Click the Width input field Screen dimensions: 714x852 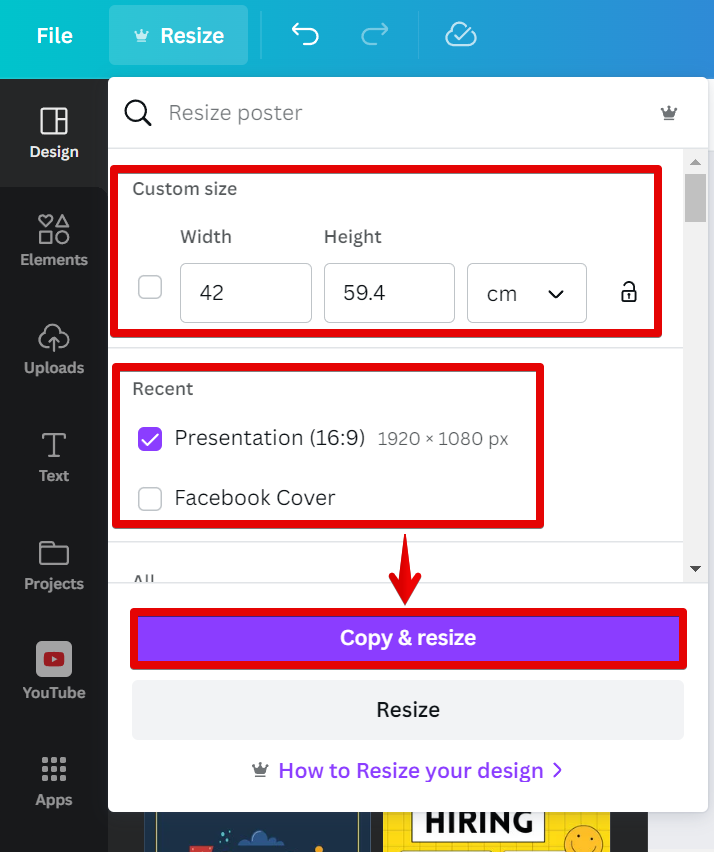point(245,293)
